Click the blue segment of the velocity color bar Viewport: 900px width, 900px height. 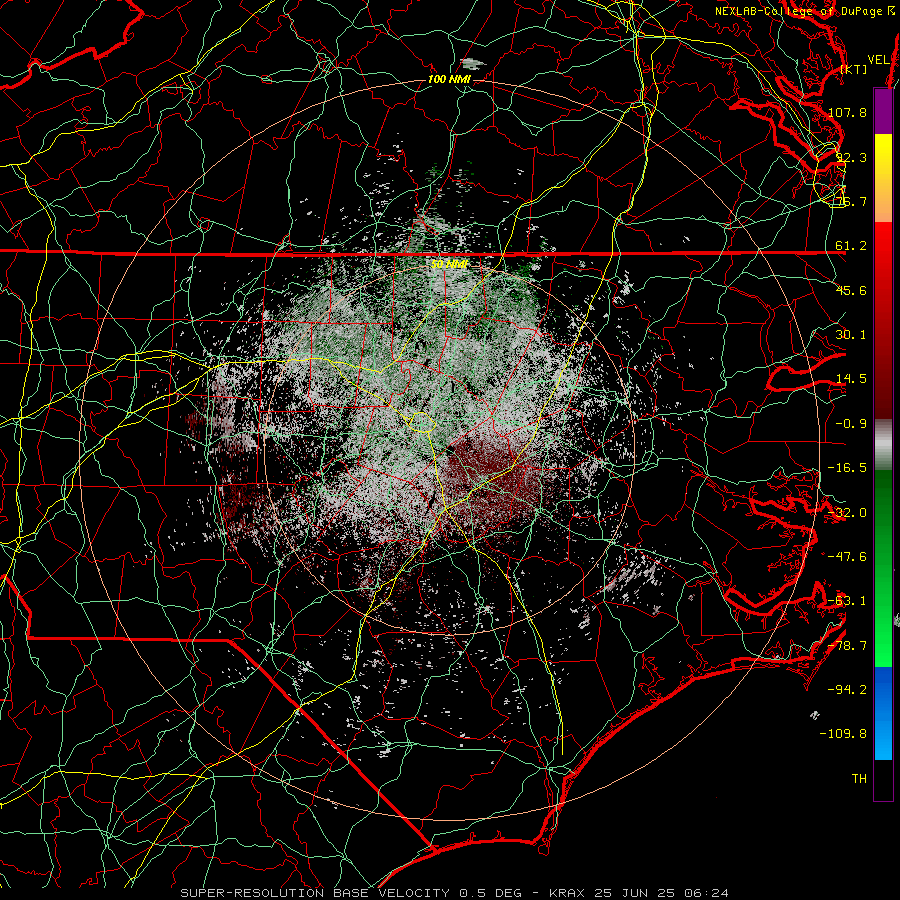click(883, 713)
